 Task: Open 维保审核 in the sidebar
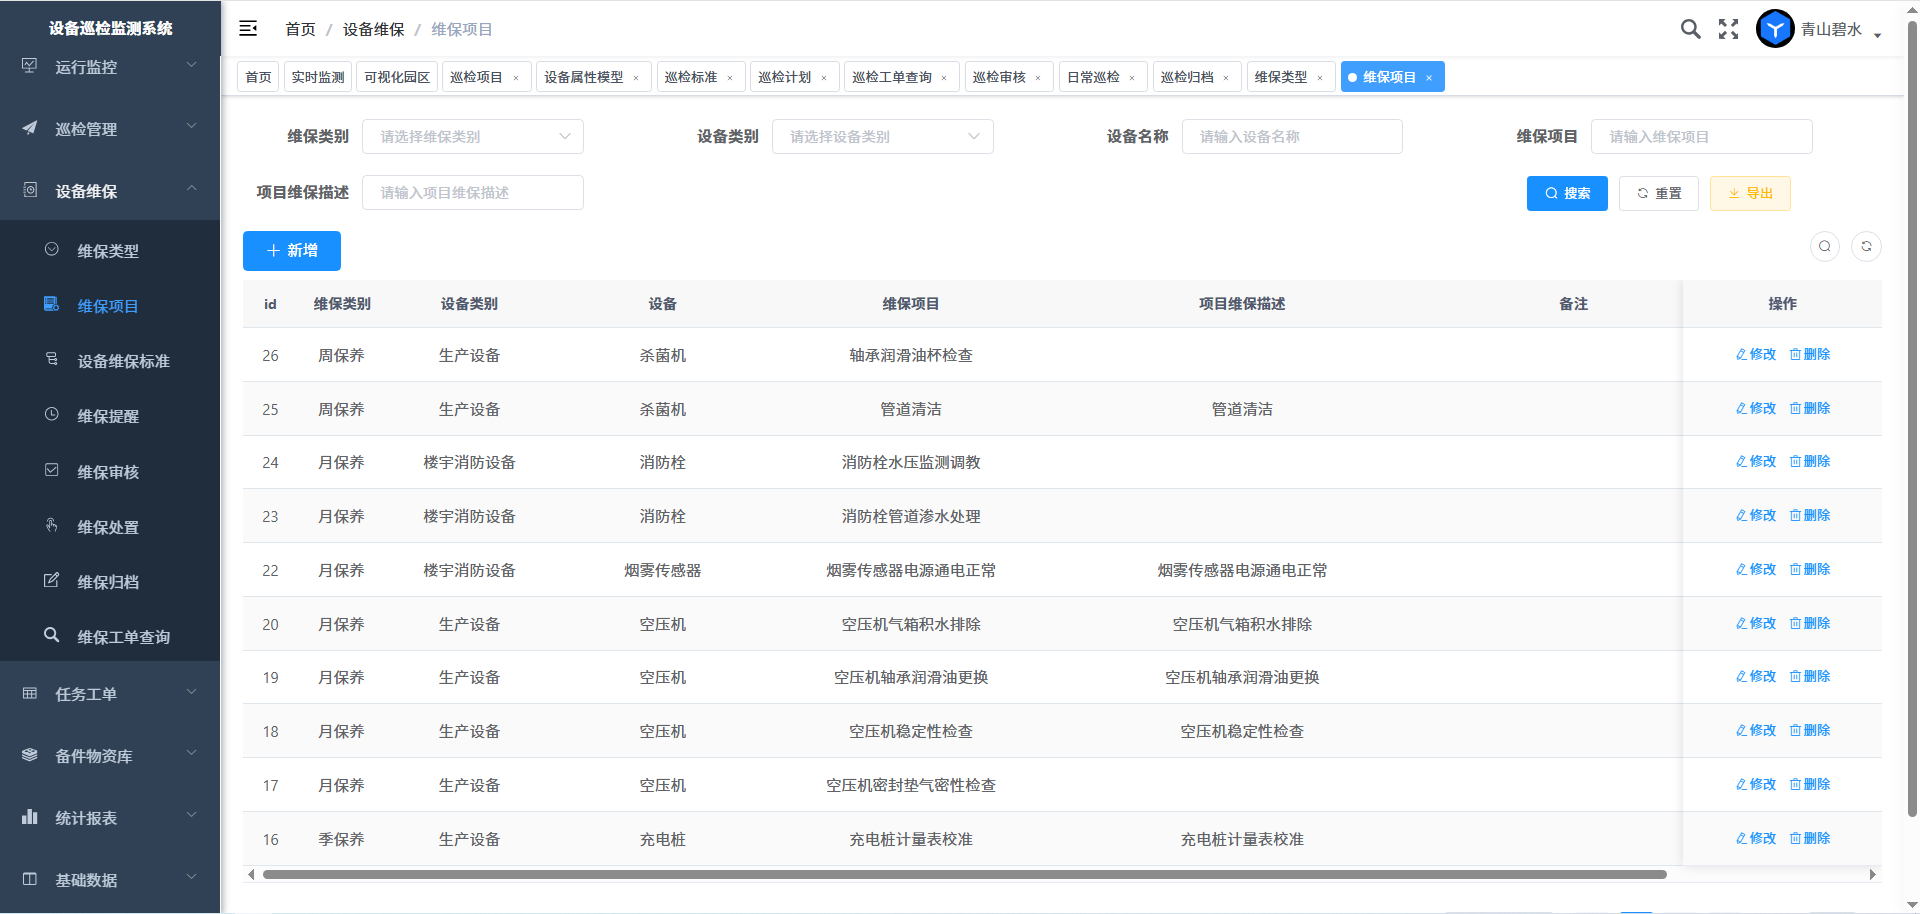[108, 472]
